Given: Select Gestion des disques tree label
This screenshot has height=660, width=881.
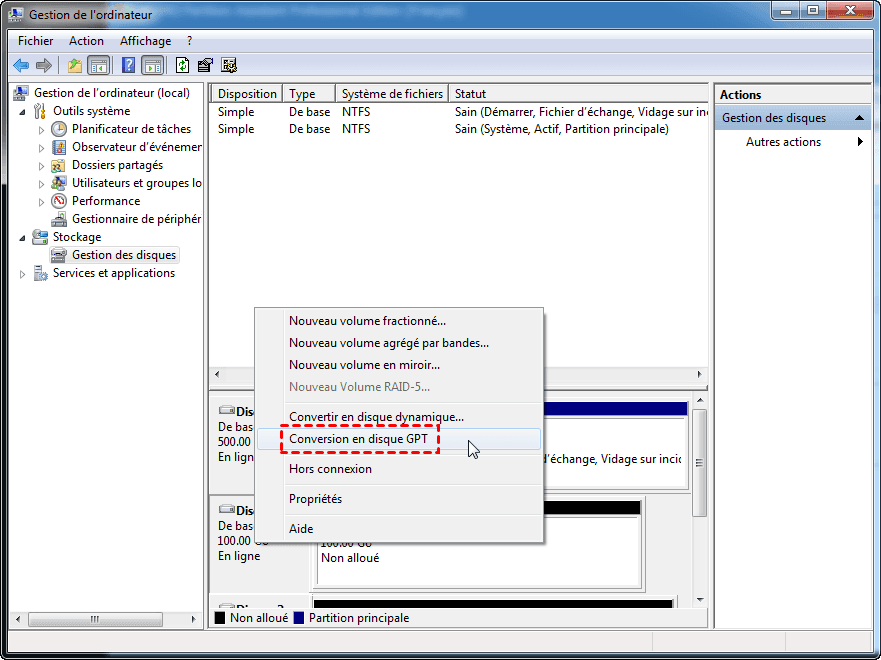Looking at the screenshot, I should 124,255.
